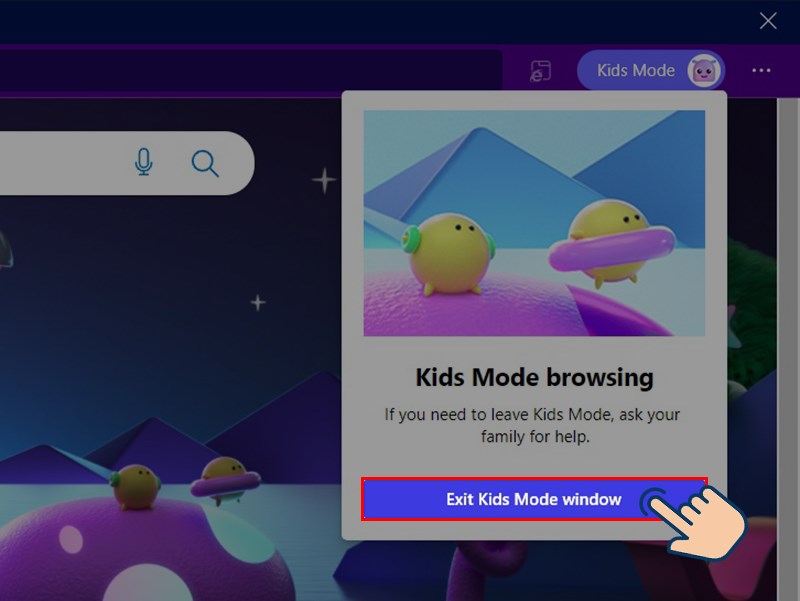Click the page vertical scrollbar

coord(788,349)
